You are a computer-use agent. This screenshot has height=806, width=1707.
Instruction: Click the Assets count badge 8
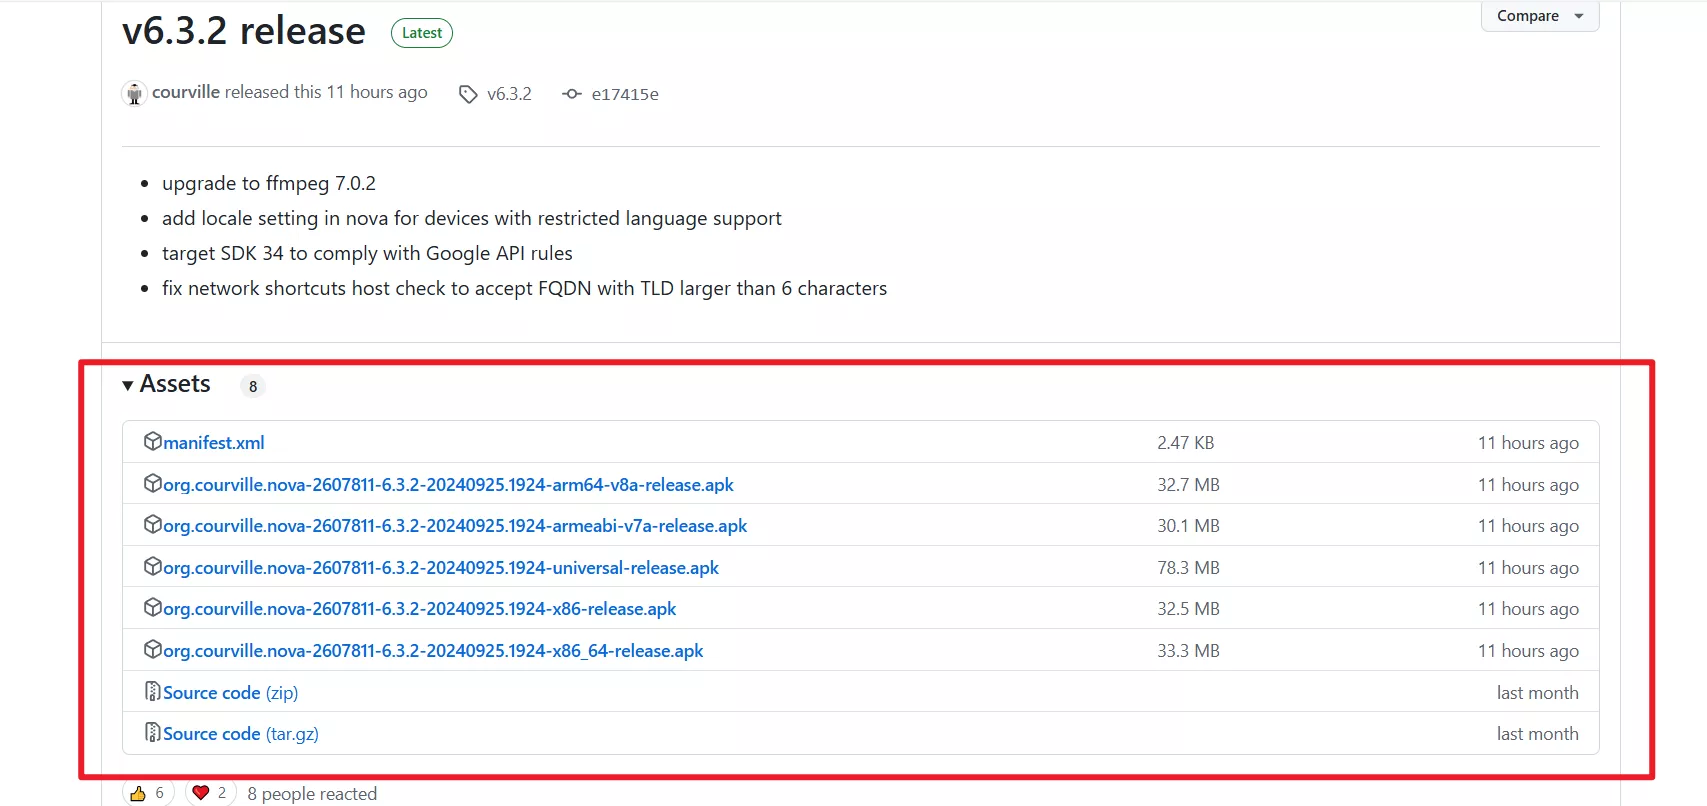pos(253,386)
